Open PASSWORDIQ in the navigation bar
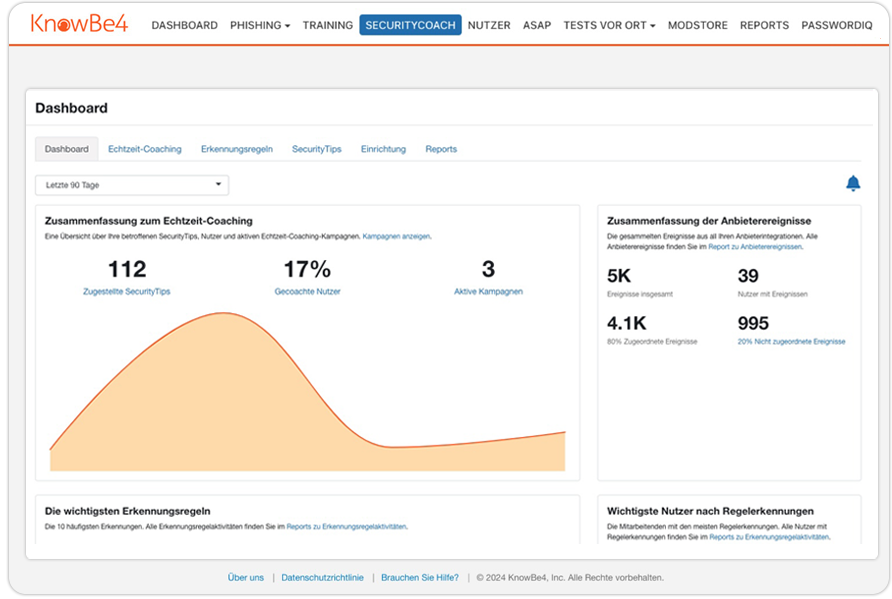The image size is (892, 599). pos(837,25)
